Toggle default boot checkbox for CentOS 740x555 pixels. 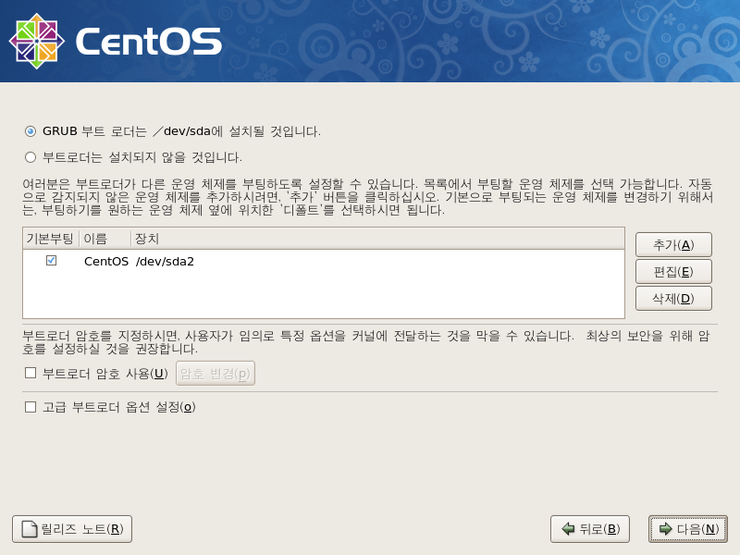pos(51,261)
